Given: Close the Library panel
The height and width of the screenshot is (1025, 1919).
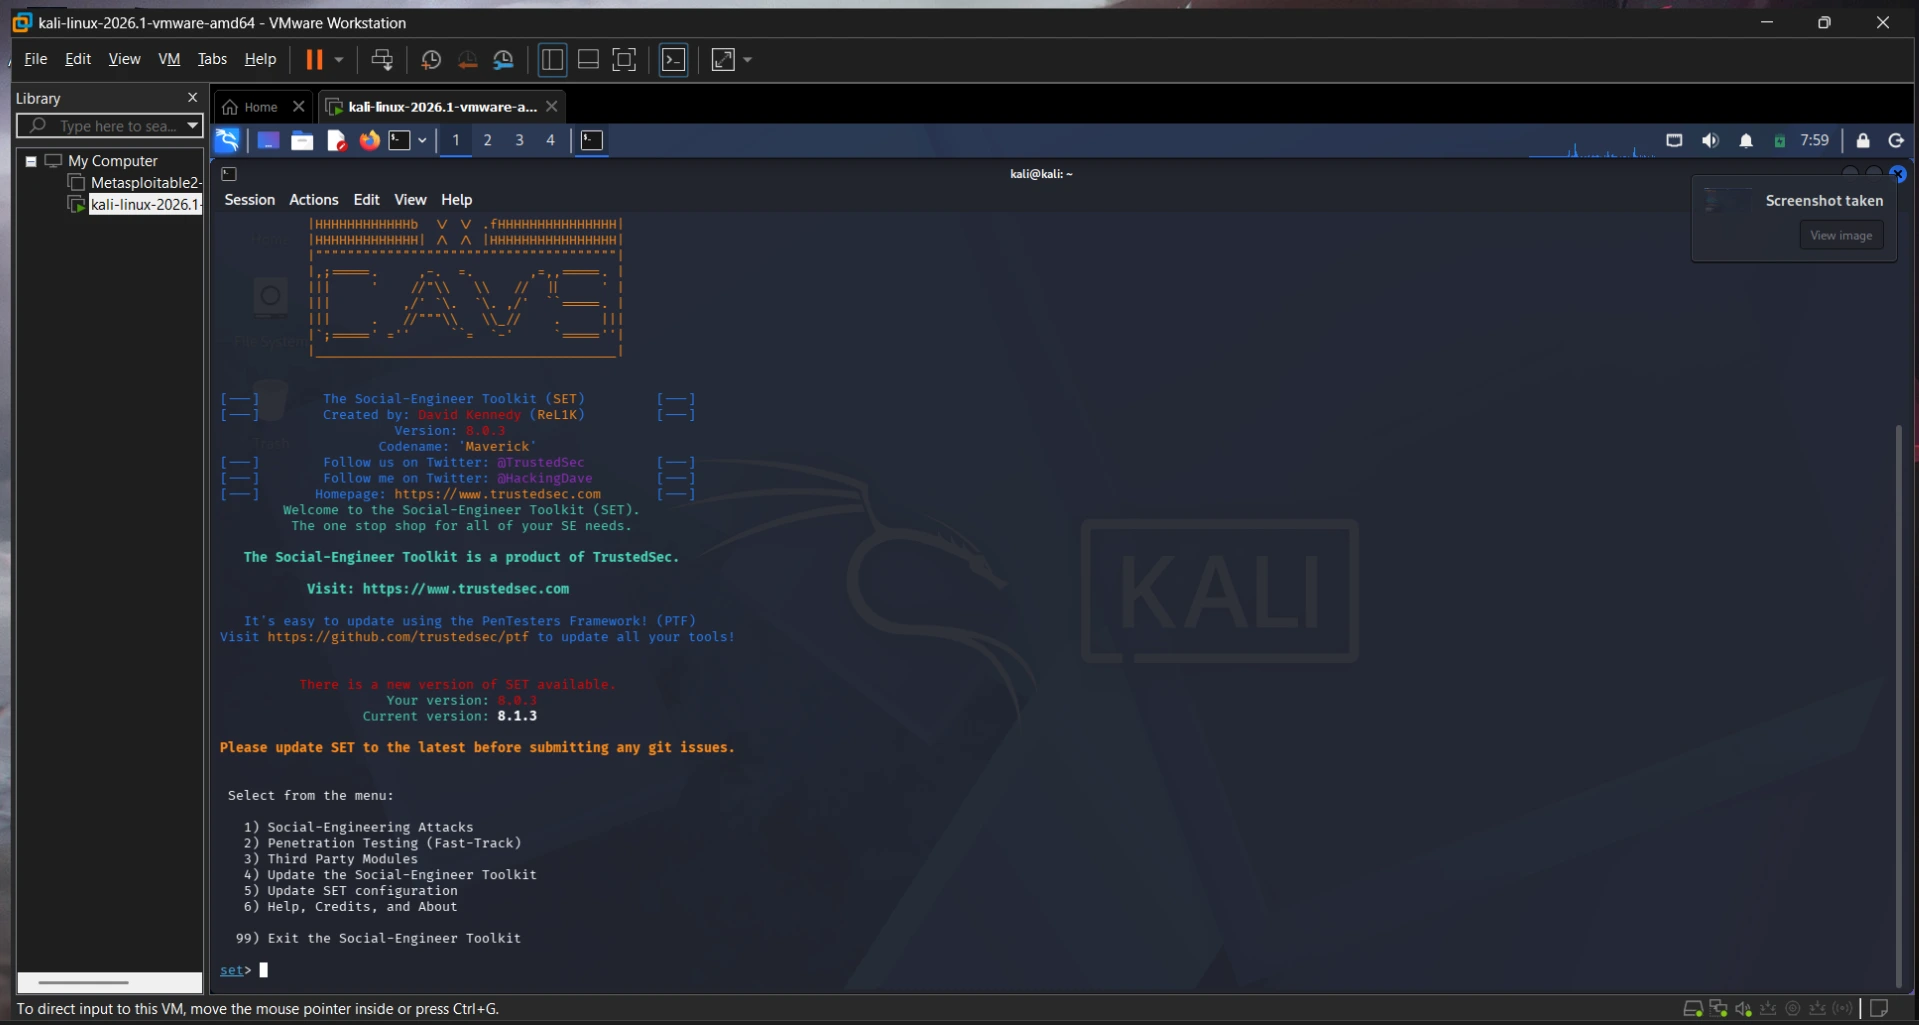Looking at the screenshot, I should [x=193, y=97].
